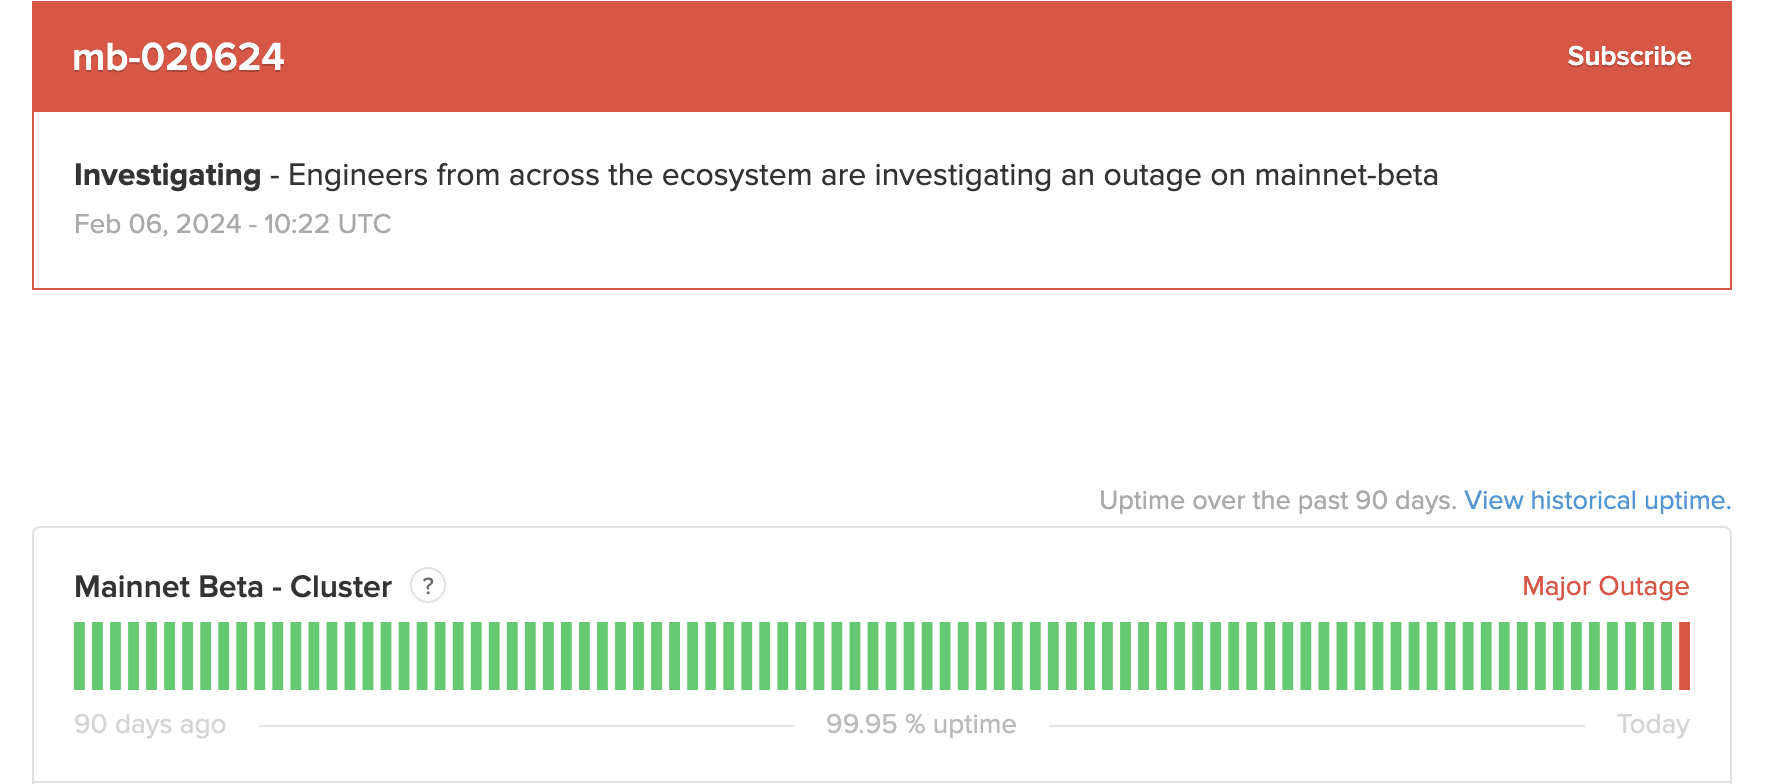Select the oldest green uptime bar
Viewport: 1768px width, 784px height.
pos(79,656)
